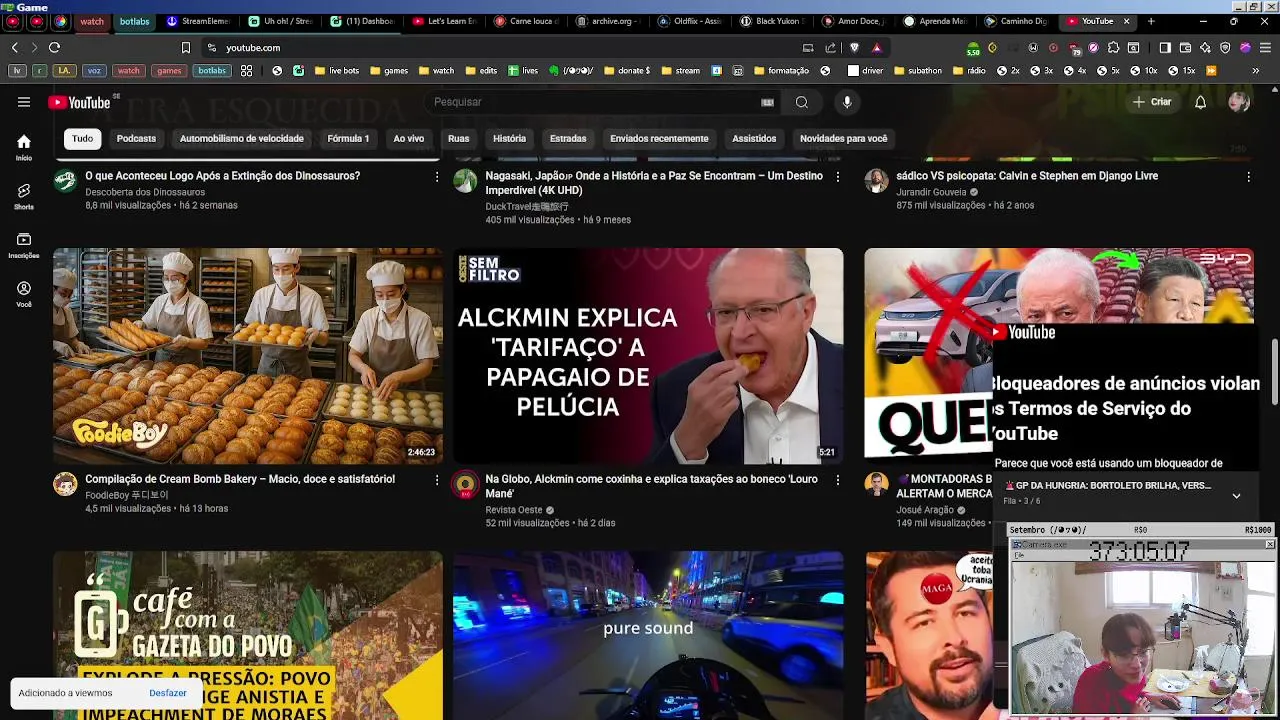Open the 'botlabs' bookmark button

(212, 71)
